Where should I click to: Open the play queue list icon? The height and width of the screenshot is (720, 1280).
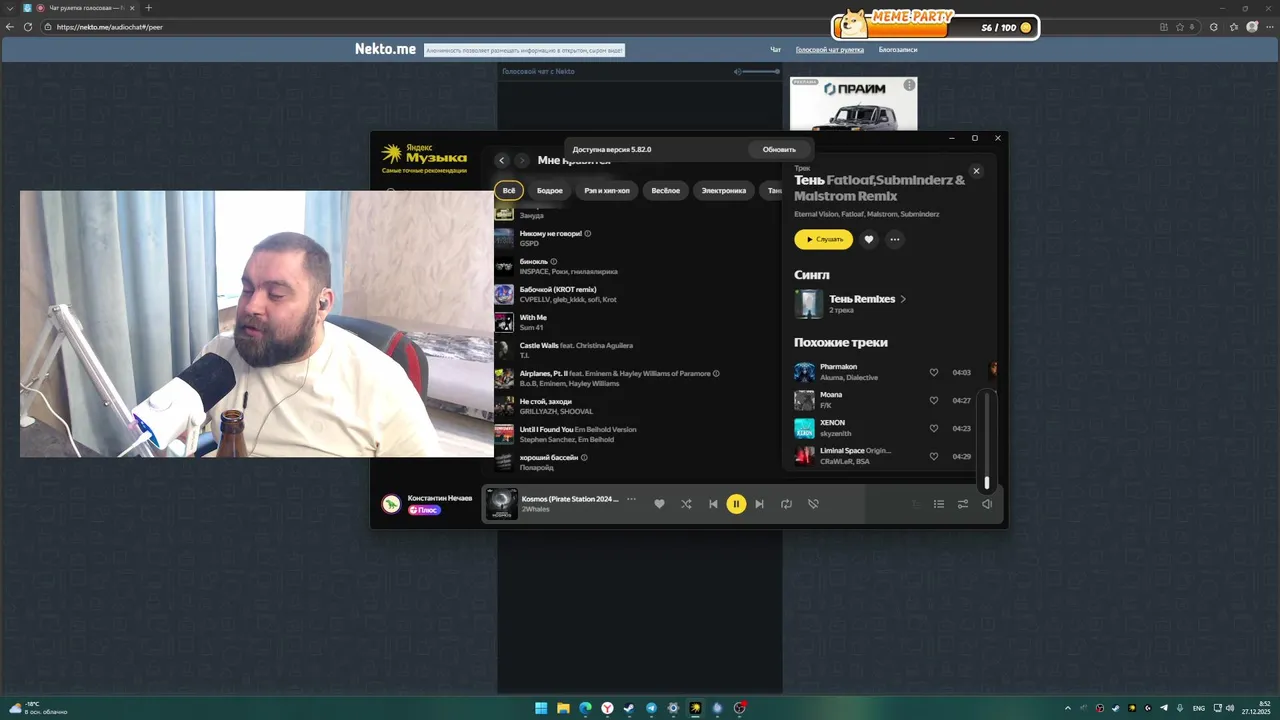pos(939,504)
